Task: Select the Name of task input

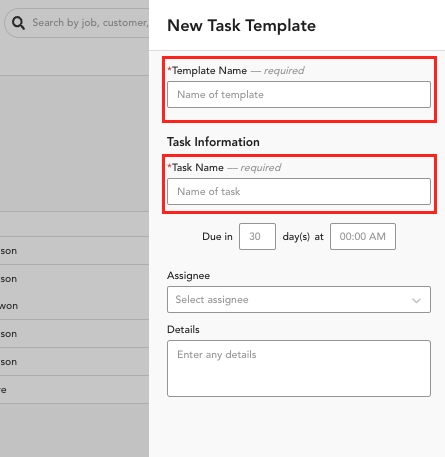Action: (x=299, y=192)
